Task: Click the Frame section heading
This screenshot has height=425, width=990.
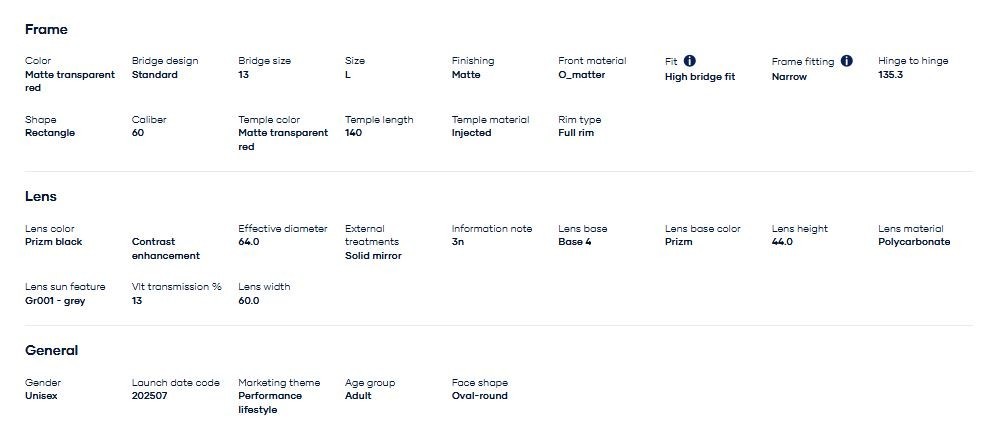Action: click(x=46, y=30)
